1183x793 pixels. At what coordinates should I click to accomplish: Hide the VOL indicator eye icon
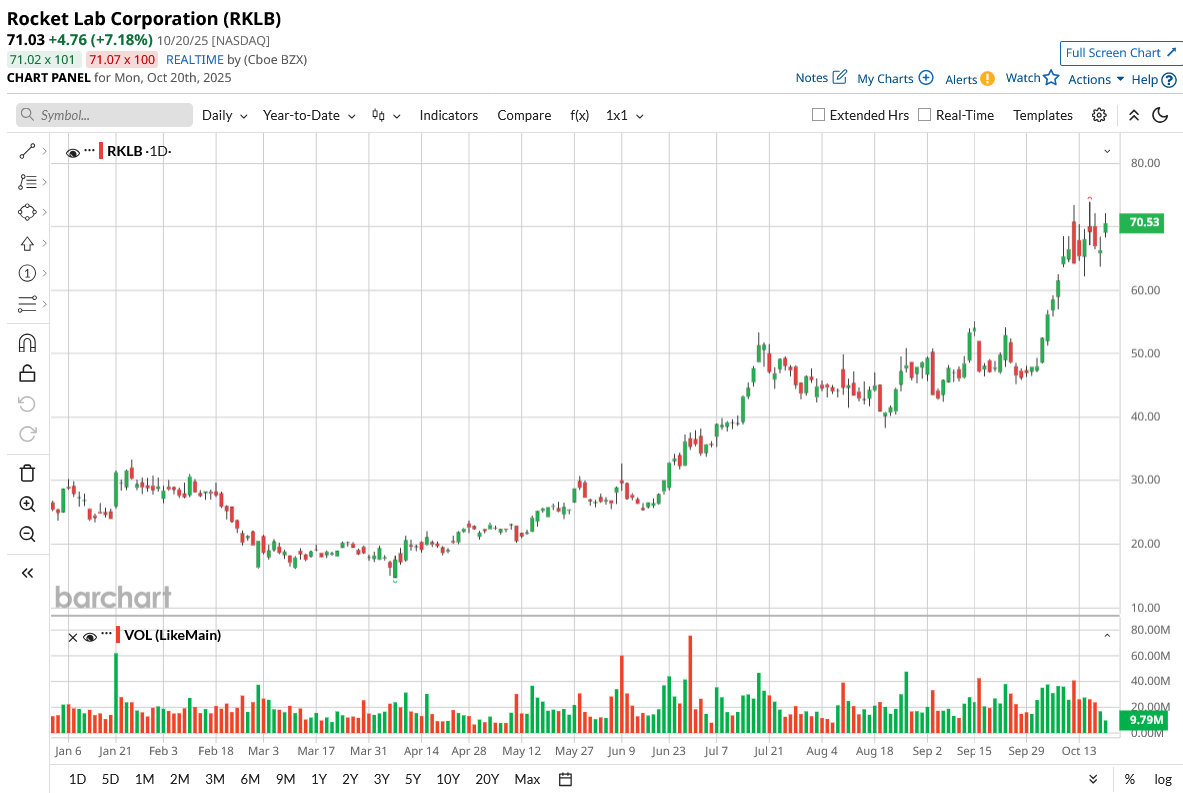[x=90, y=638]
